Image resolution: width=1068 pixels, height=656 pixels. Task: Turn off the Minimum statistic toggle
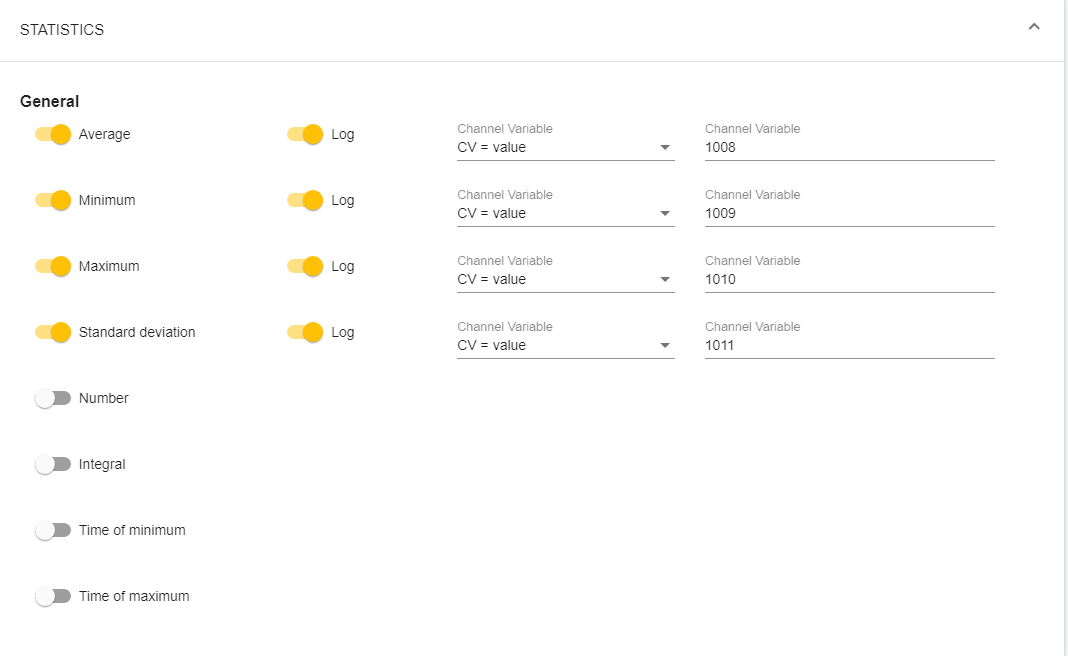pyautogui.click(x=53, y=200)
